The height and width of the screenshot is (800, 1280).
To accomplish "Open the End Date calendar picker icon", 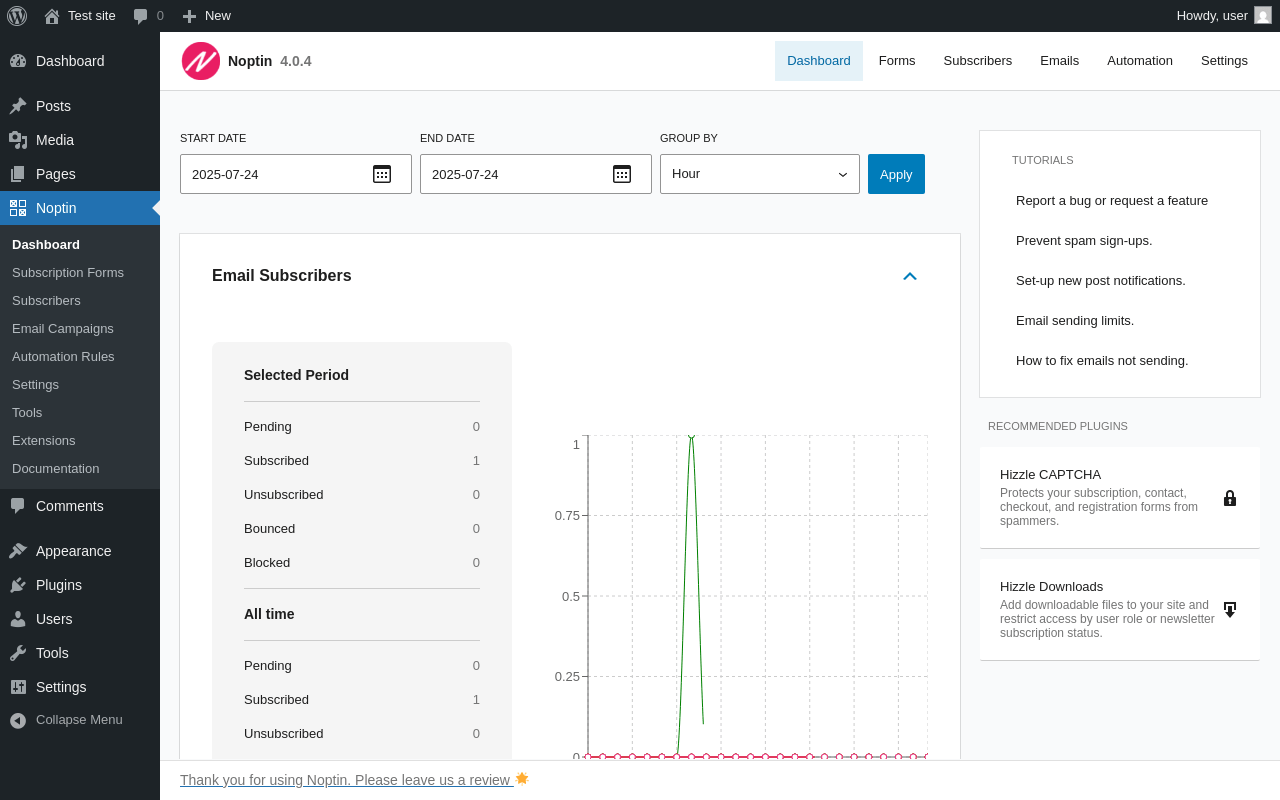I will click(x=622, y=174).
